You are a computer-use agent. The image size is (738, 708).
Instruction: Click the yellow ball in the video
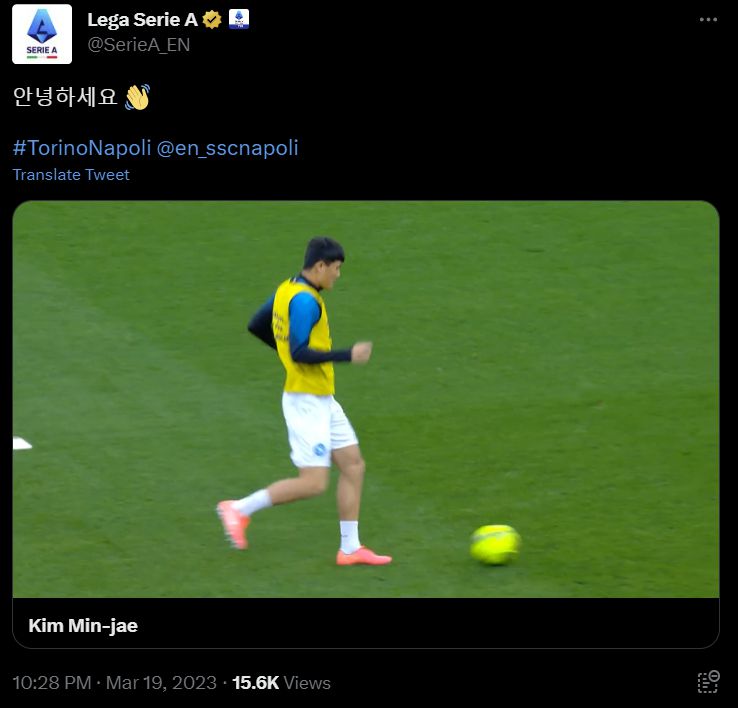pos(495,544)
